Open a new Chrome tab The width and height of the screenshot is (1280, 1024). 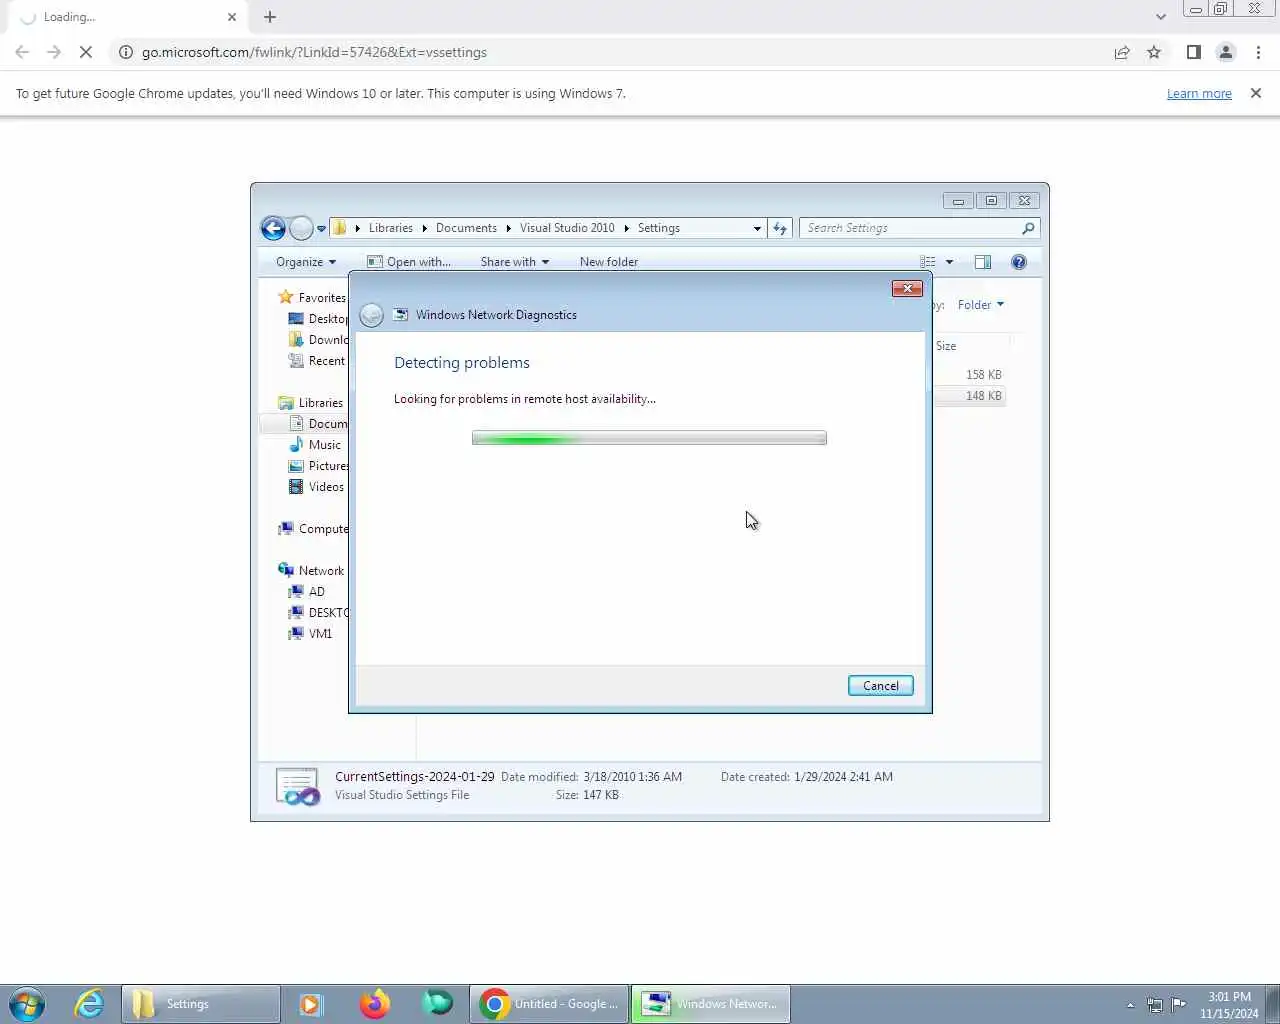pos(270,17)
